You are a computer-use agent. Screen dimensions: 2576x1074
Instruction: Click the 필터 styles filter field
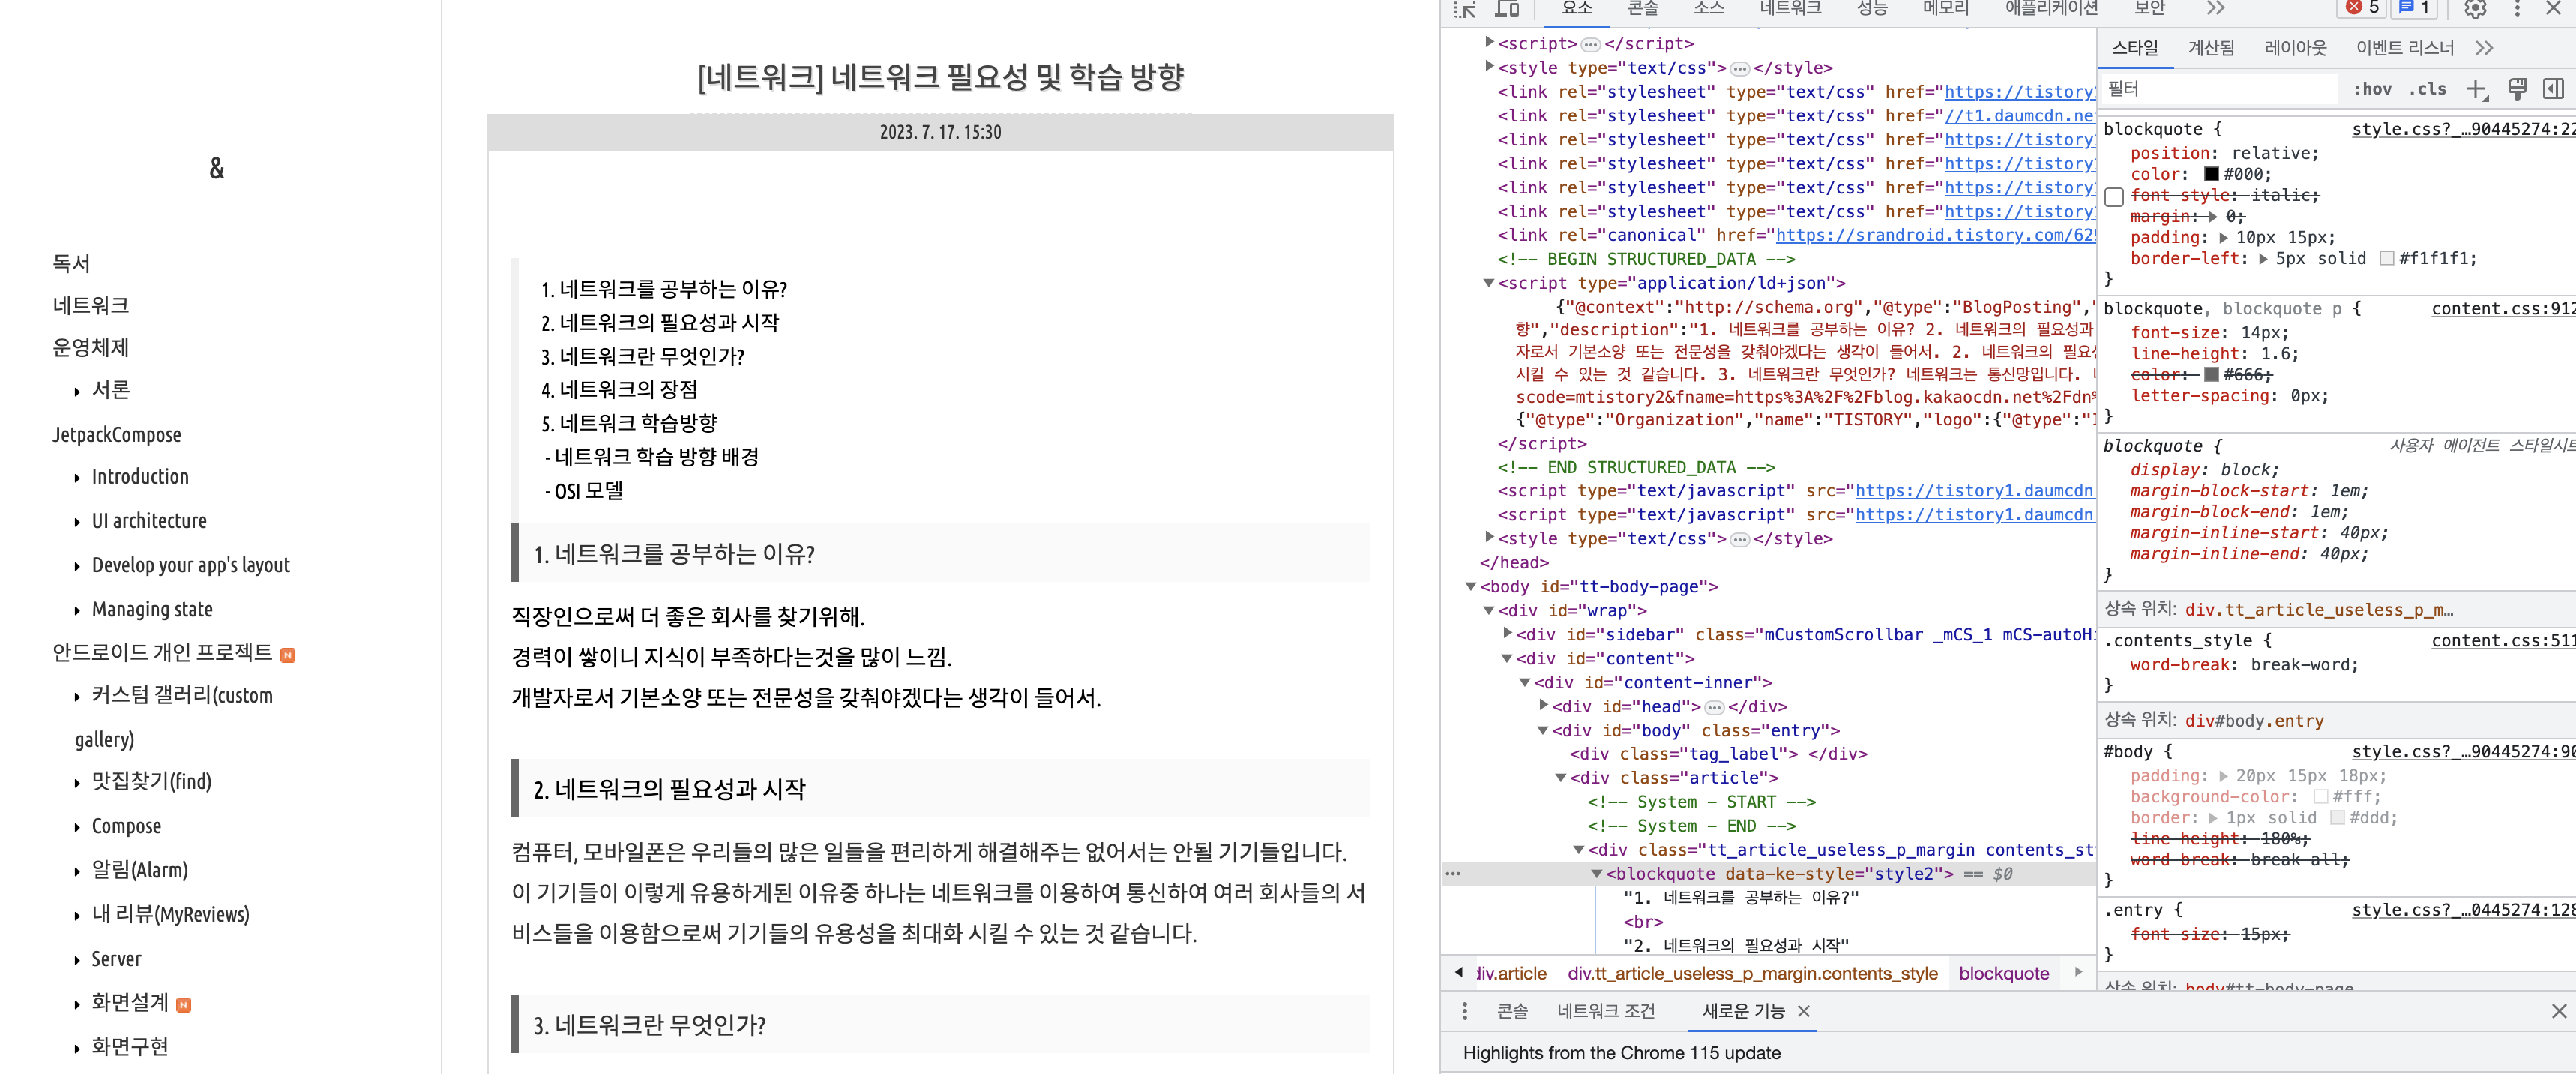(x=2220, y=89)
